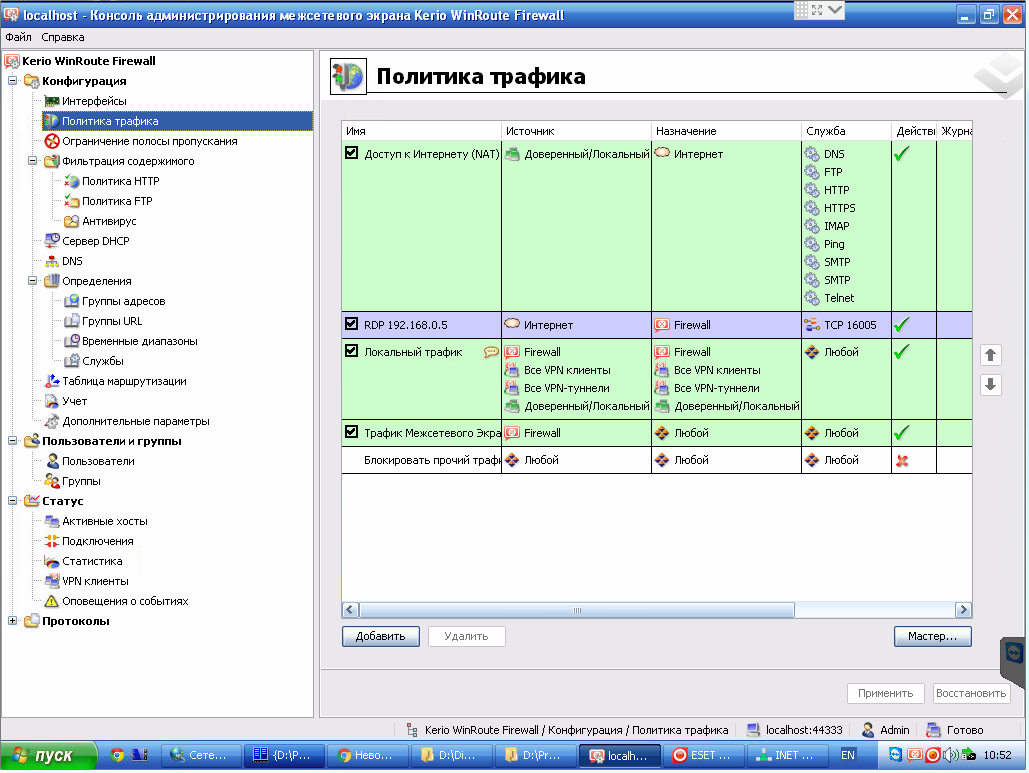Screen dimensions: 1029x773
Task: Click the Группы адресов icon
Action: (72, 301)
